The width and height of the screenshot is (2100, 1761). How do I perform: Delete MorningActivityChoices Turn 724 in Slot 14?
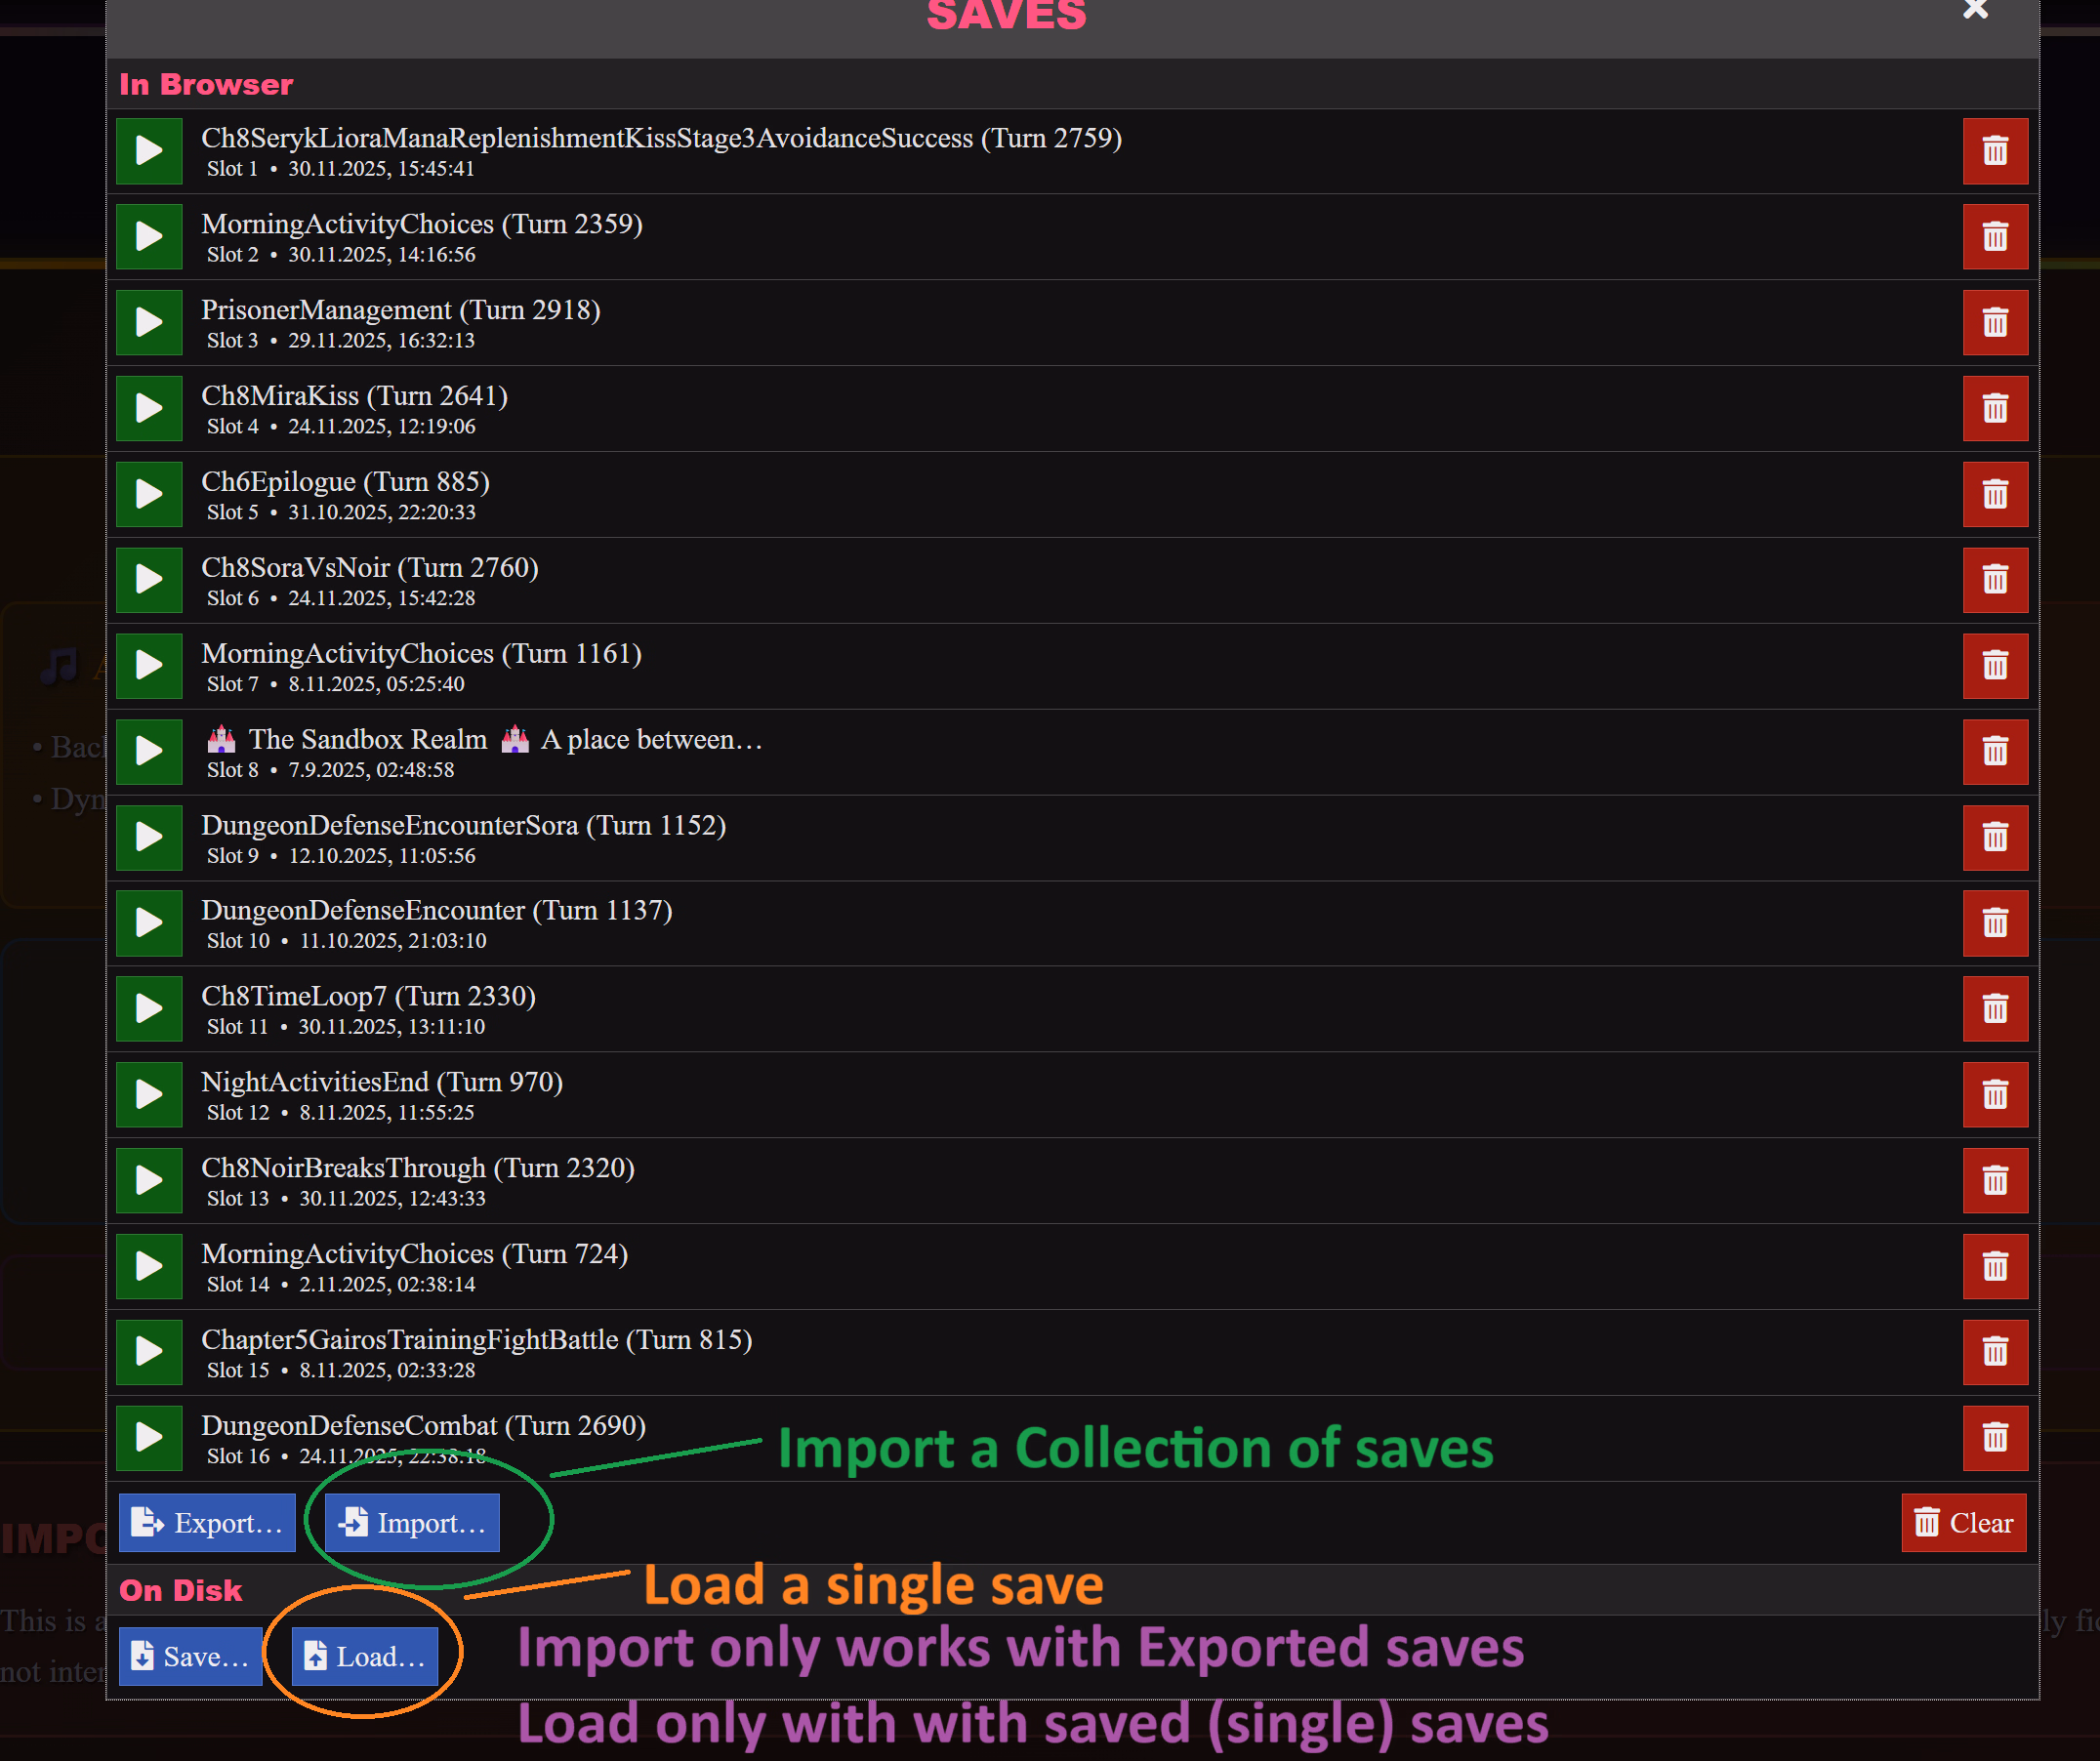[x=1994, y=1266]
